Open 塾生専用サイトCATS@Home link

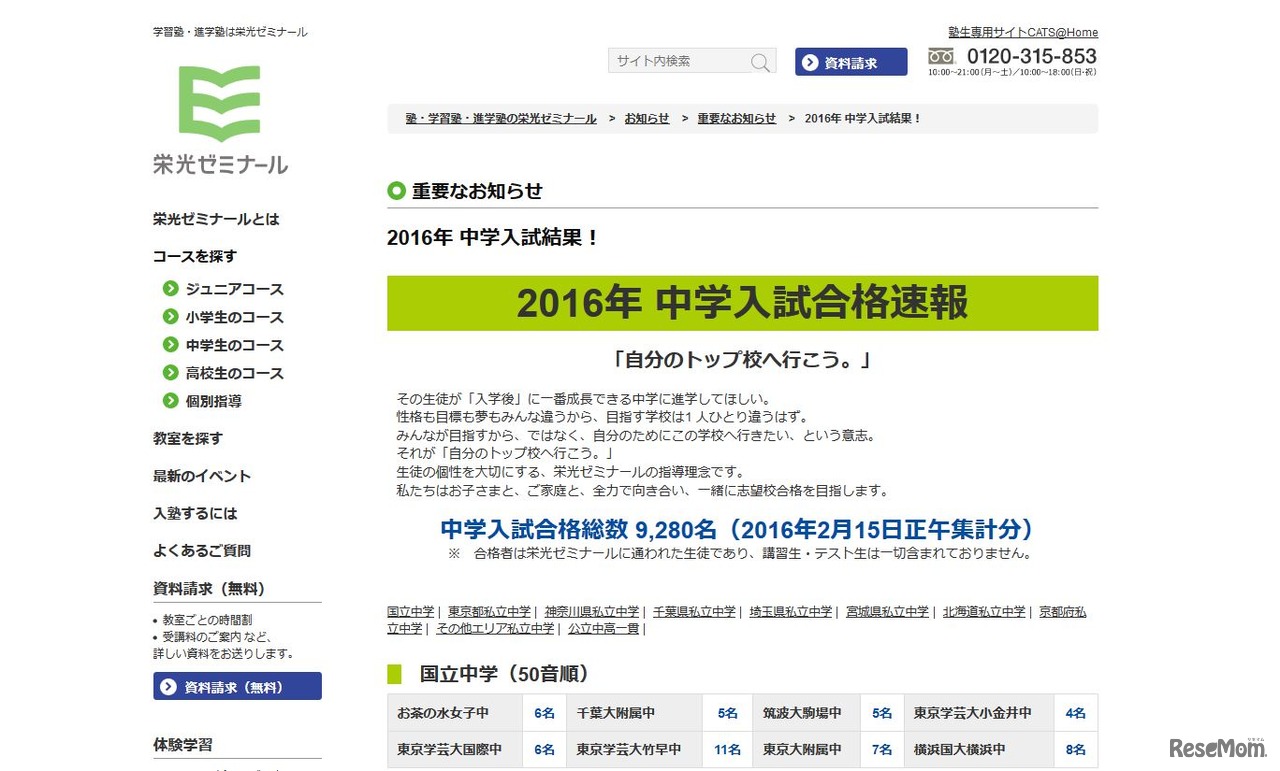(x=1023, y=32)
